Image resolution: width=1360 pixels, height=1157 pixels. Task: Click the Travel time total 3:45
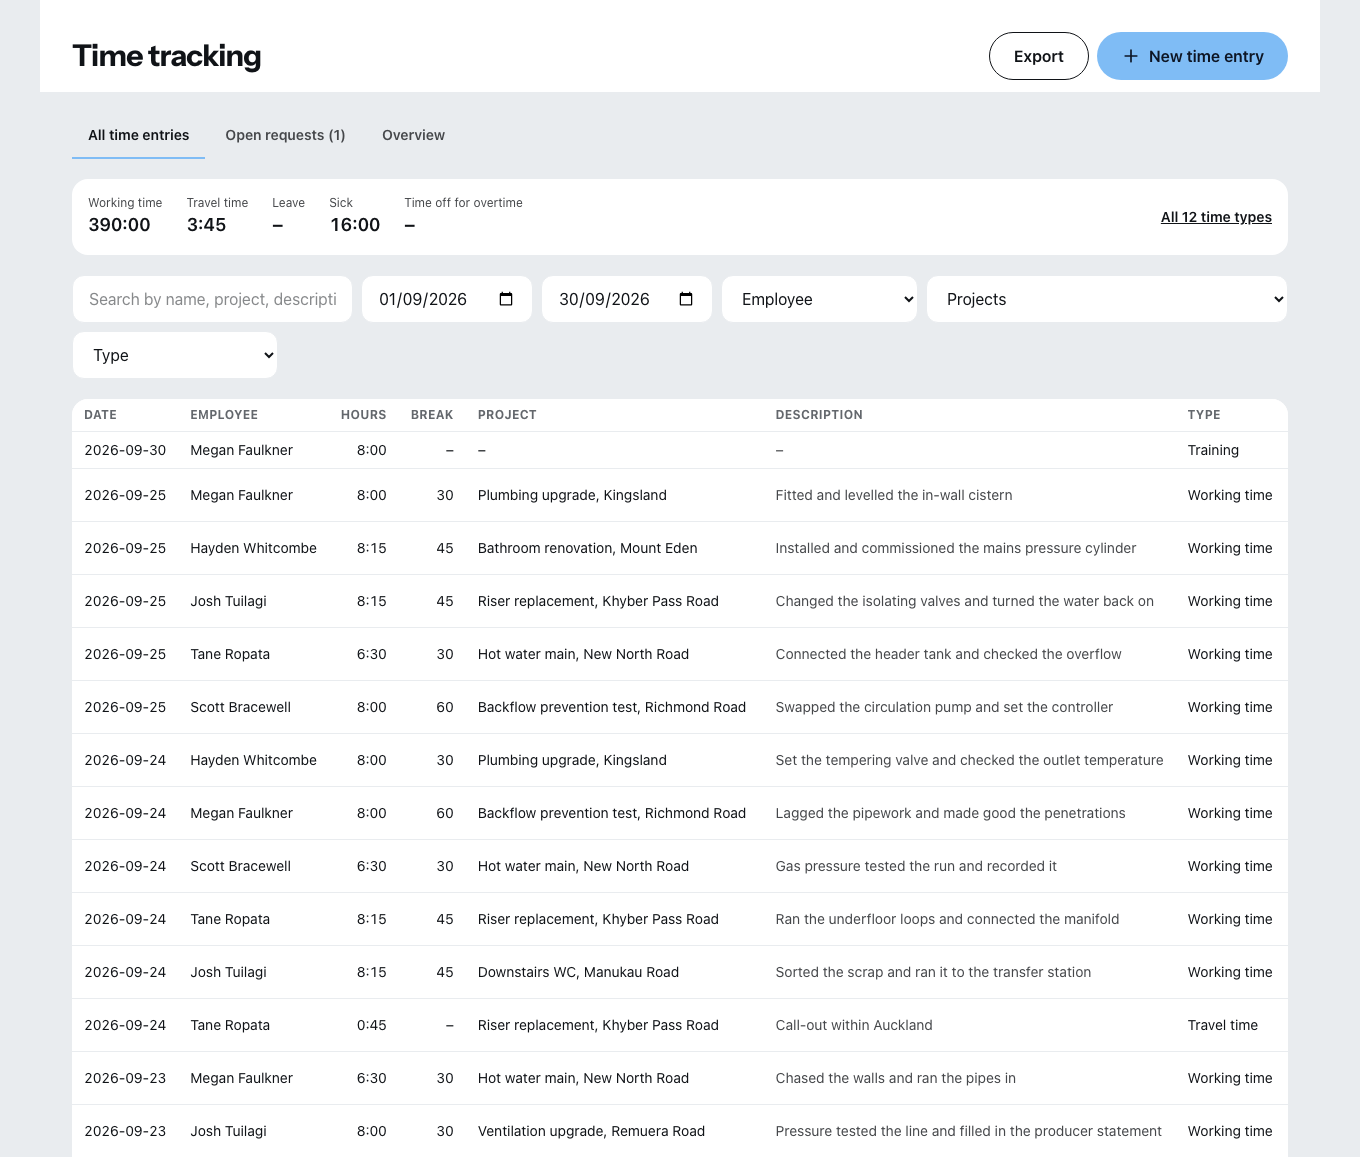coord(206,225)
